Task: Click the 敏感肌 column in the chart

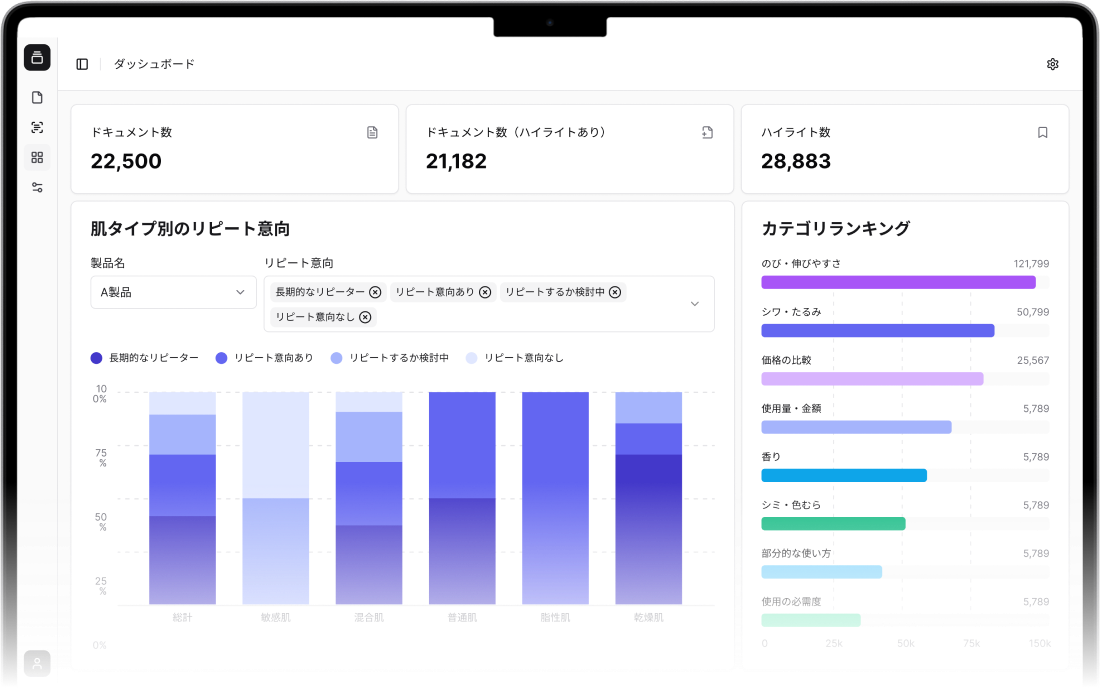Action: point(275,498)
